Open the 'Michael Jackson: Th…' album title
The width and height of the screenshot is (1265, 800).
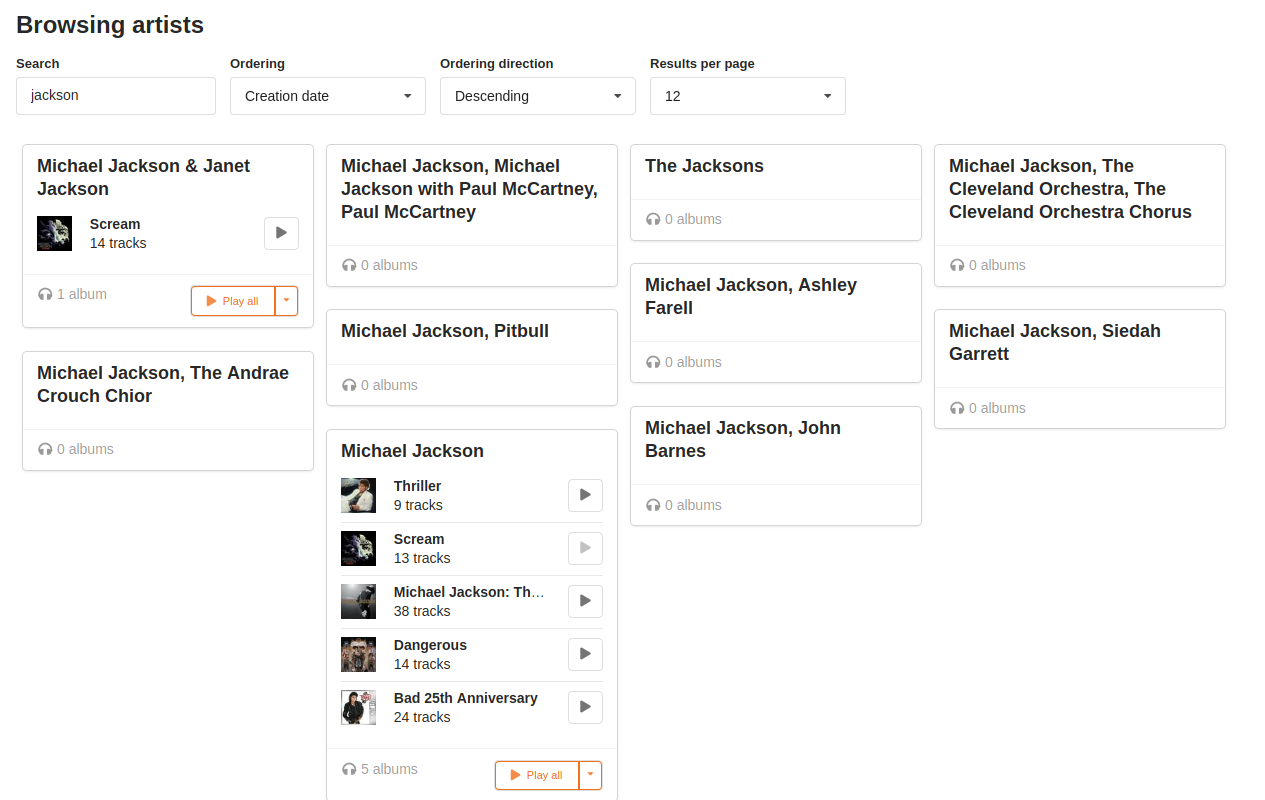[469, 592]
